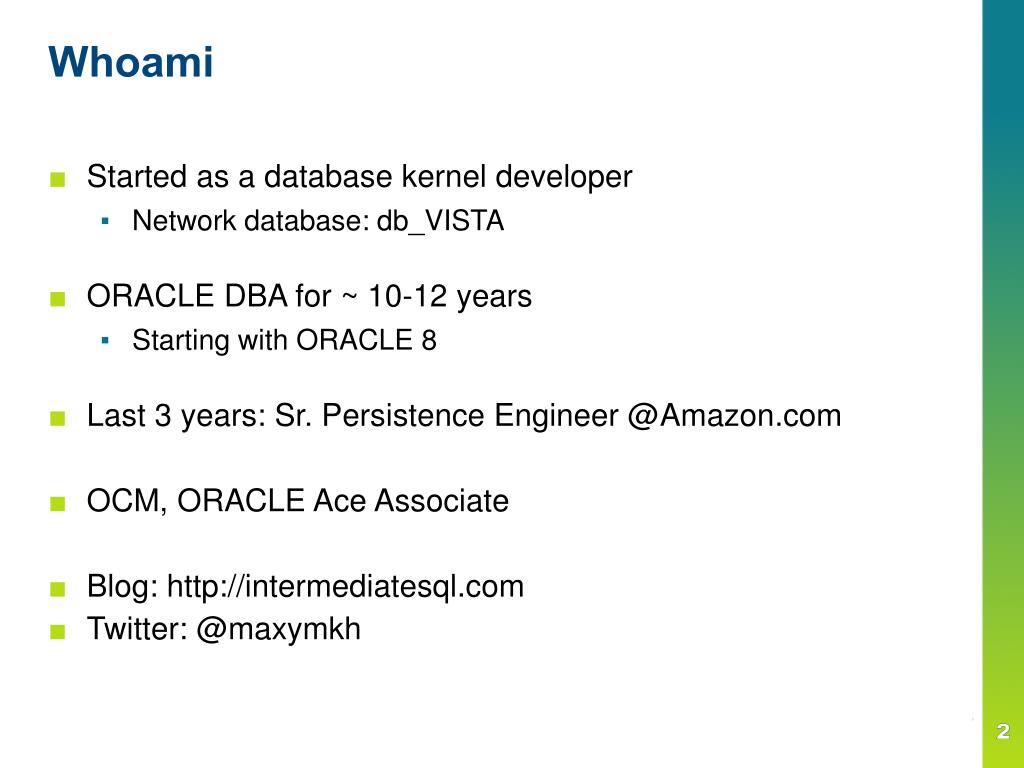
Task: Click the green bullet beside 'ORACLE DBA for'
Action: pos(57,299)
